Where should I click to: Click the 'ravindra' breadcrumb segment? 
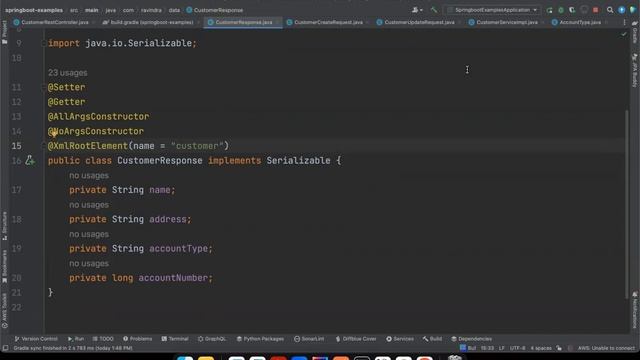pyautogui.click(x=151, y=10)
